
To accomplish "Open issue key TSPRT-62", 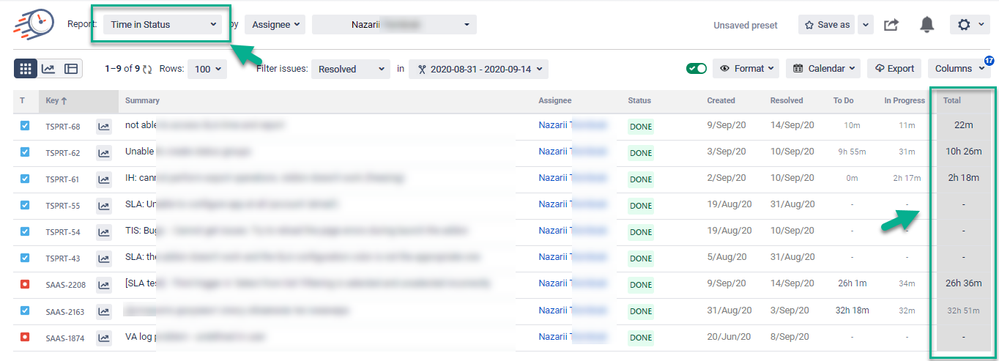I will (62, 153).
